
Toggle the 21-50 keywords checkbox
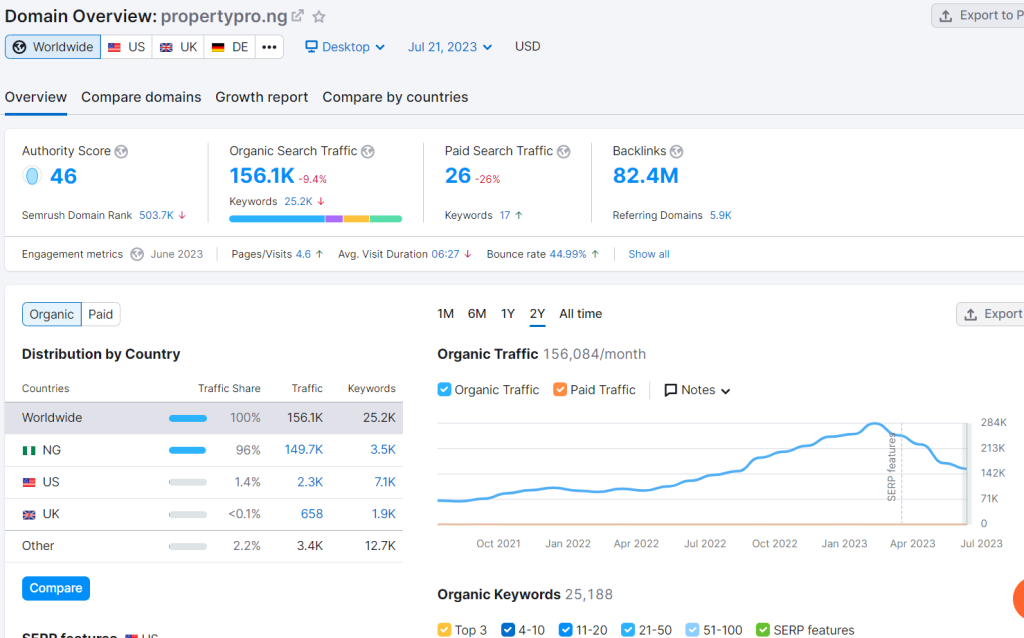(628, 630)
